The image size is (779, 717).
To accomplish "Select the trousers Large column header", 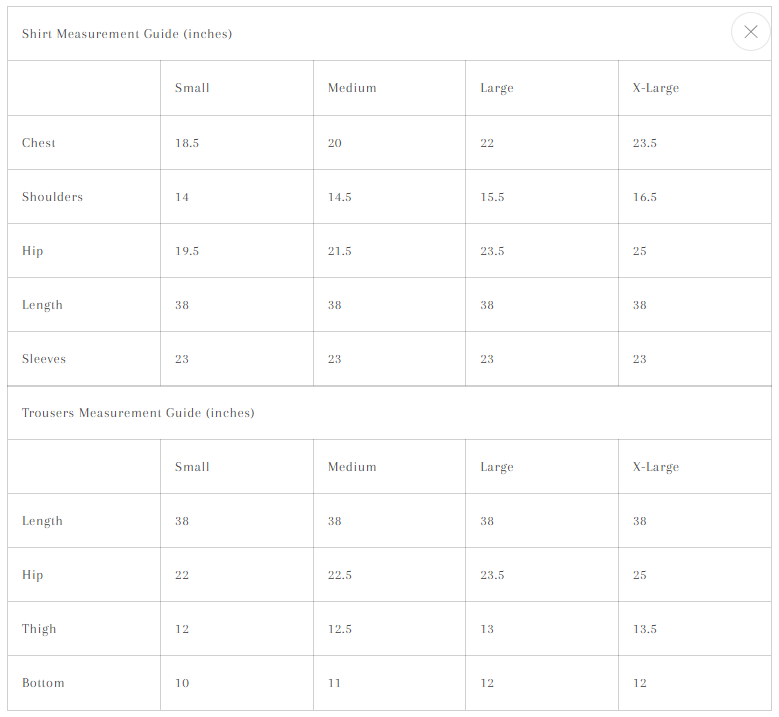I will 497,467.
